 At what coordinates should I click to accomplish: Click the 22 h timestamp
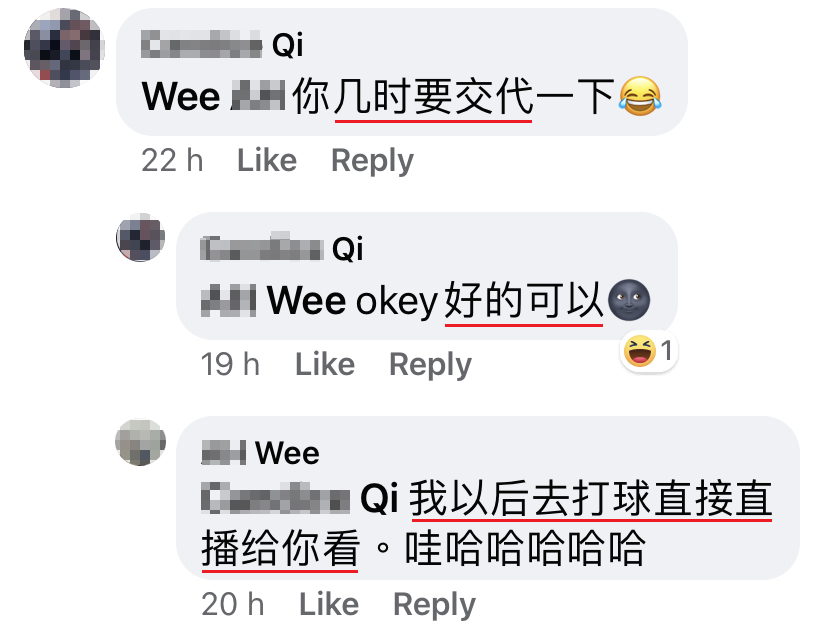172,160
